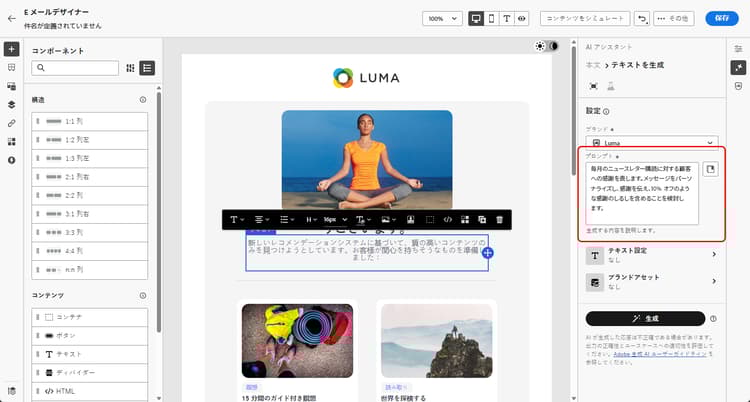Open brand shield icon in right rail

click(739, 86)
